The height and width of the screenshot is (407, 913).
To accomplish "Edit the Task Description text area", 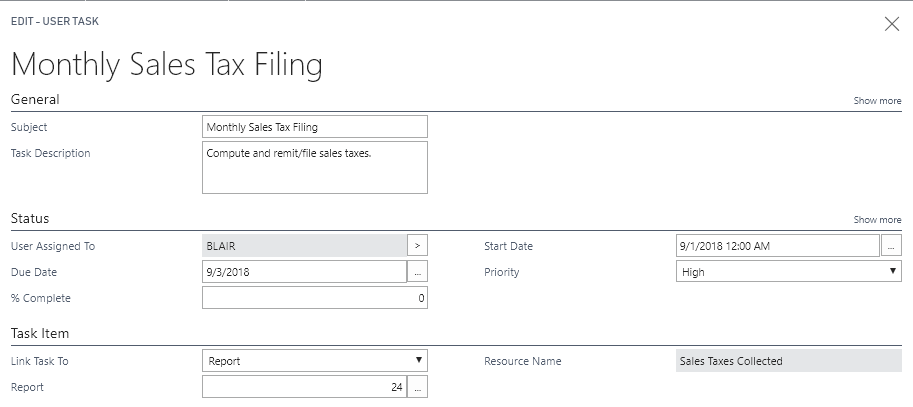I will pos(314,168).
